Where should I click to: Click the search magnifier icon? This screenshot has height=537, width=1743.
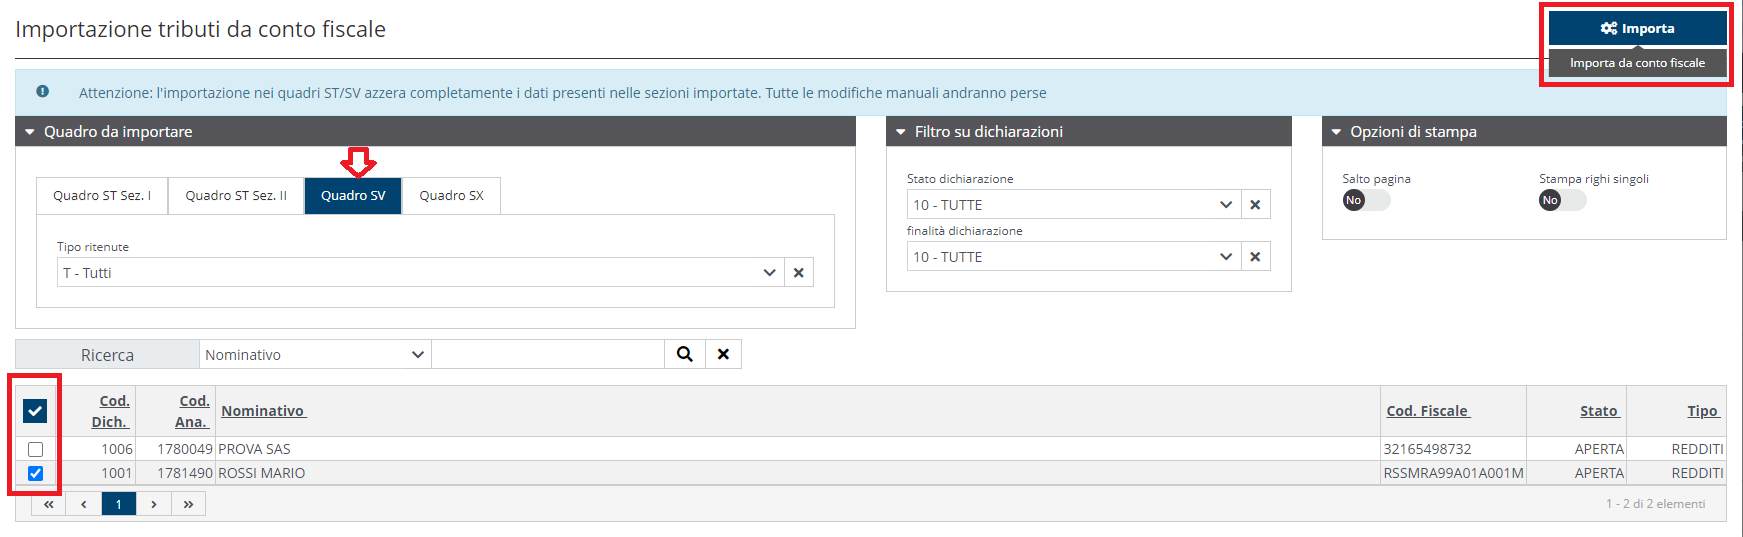685,354
